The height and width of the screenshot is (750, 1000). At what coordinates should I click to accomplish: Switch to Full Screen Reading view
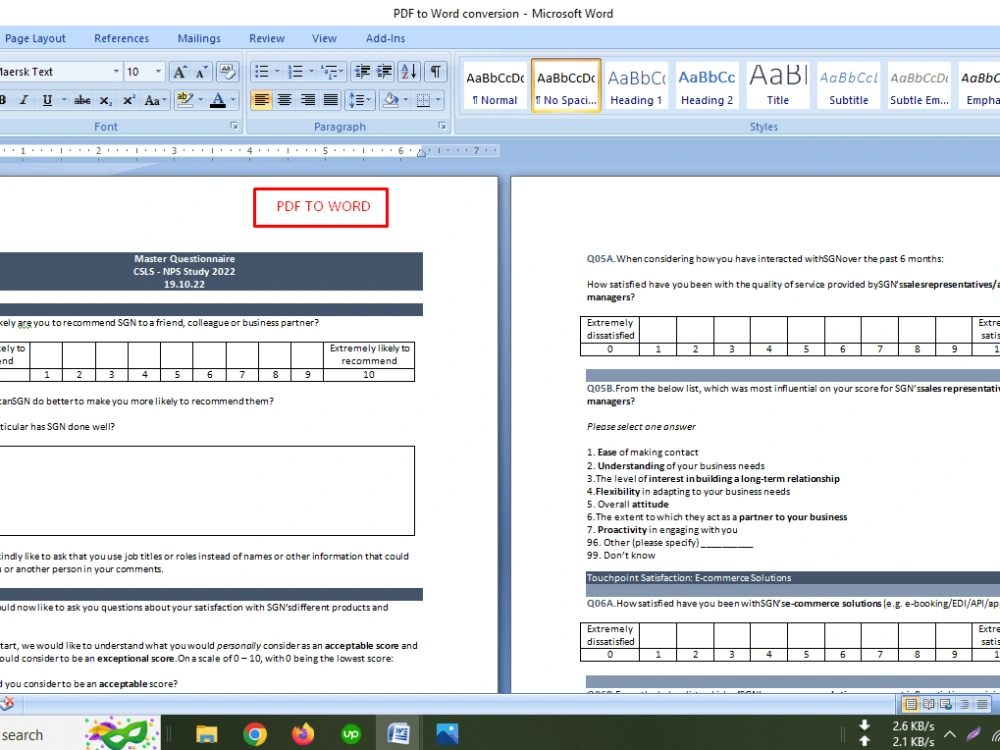coord(929,704)
